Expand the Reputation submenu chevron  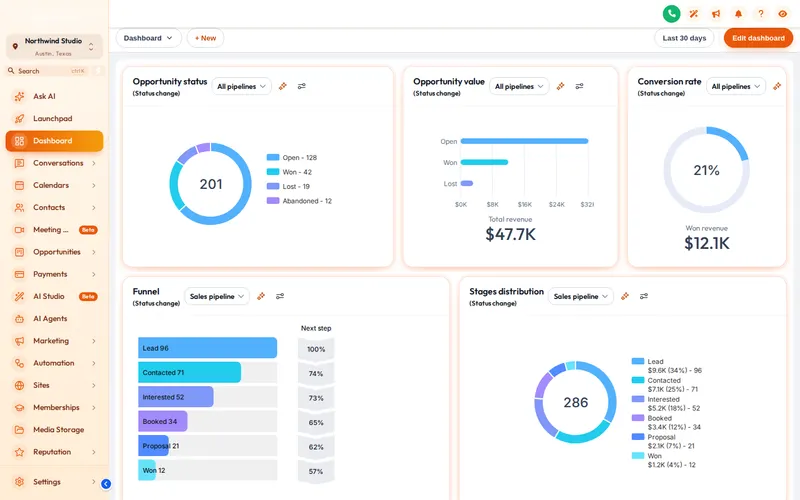tap(94, 452)
